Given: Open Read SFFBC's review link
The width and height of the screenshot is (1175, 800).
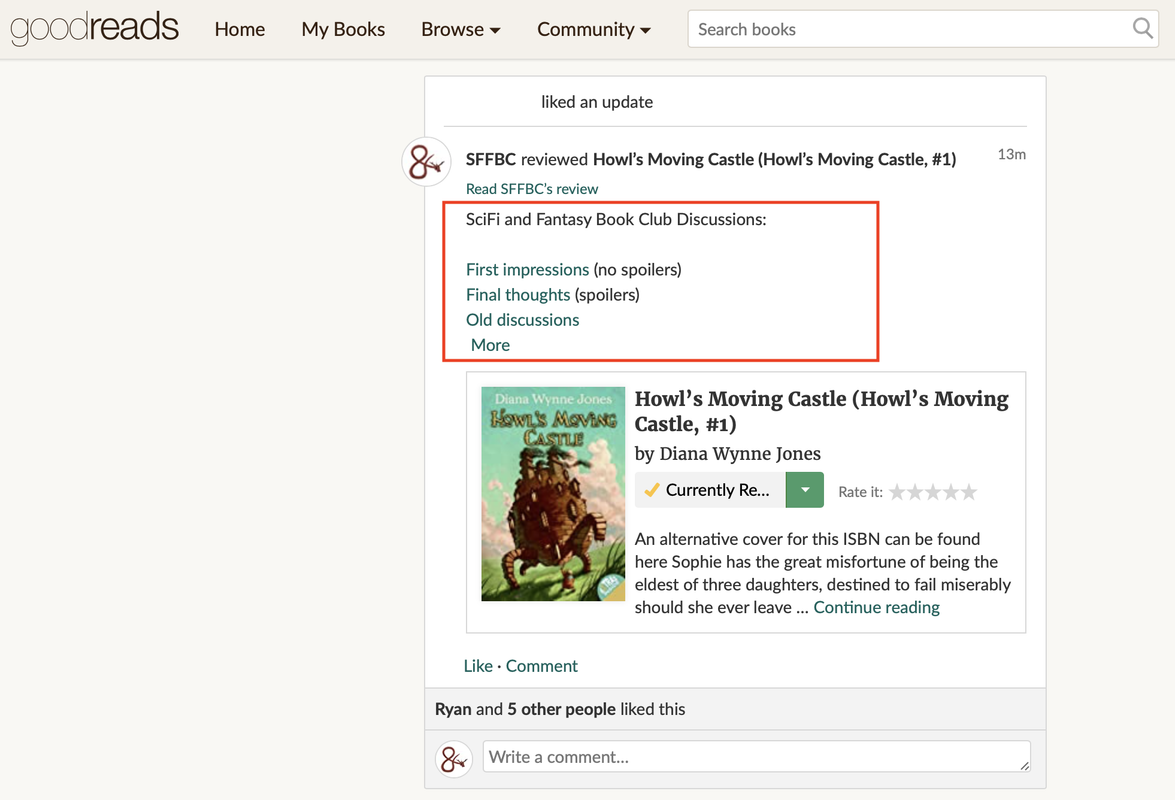Looking at the screenshot, I should 532,189.
